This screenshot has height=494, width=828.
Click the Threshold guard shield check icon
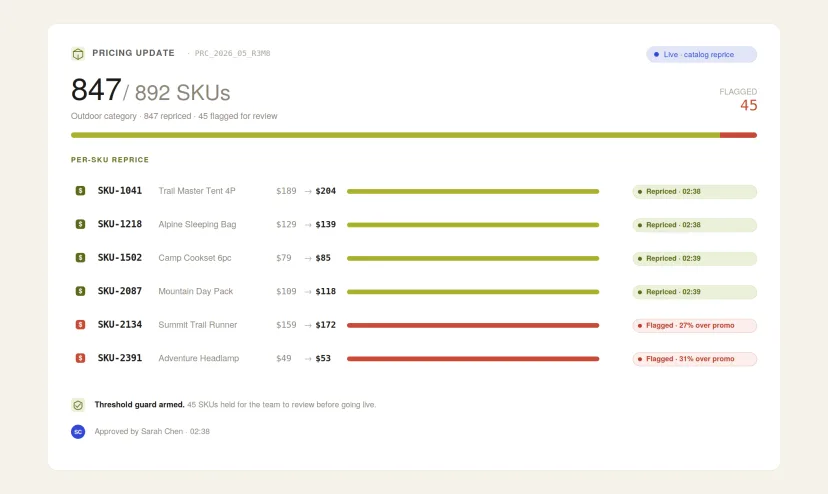tap(78, 405)
